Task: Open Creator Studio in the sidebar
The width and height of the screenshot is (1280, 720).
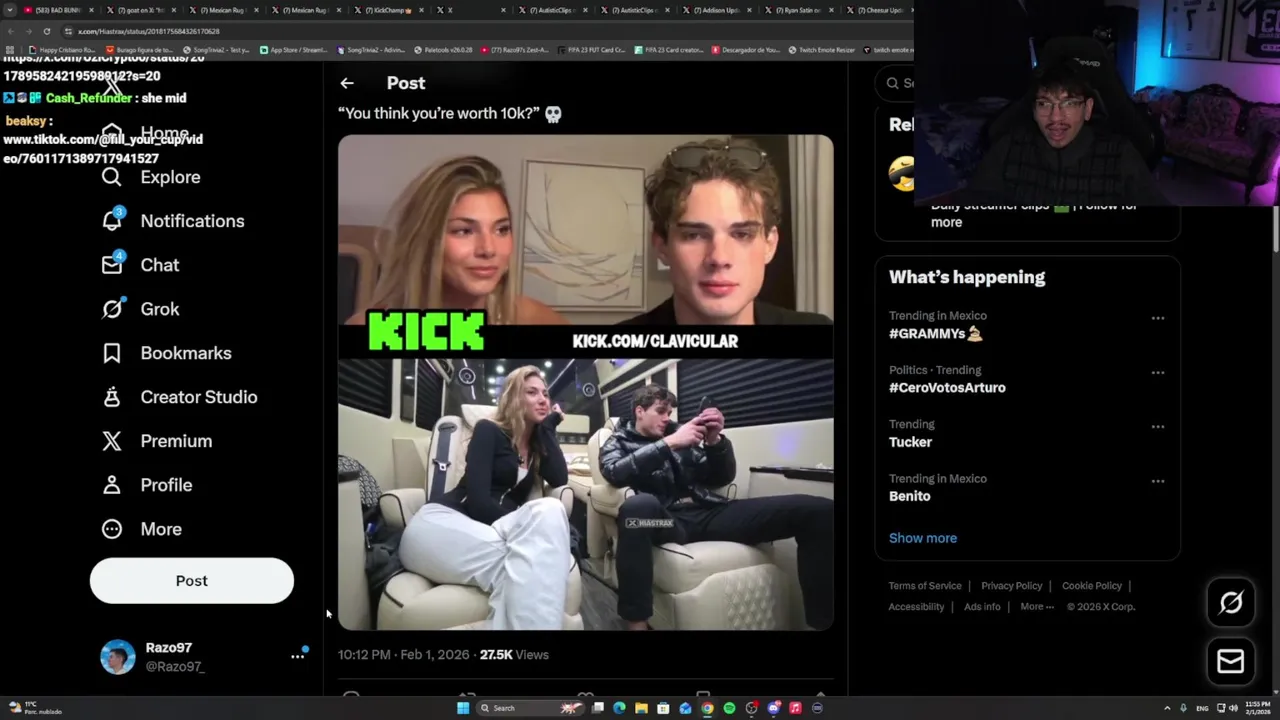Action: pyautogui.click(x=179, y=397)
